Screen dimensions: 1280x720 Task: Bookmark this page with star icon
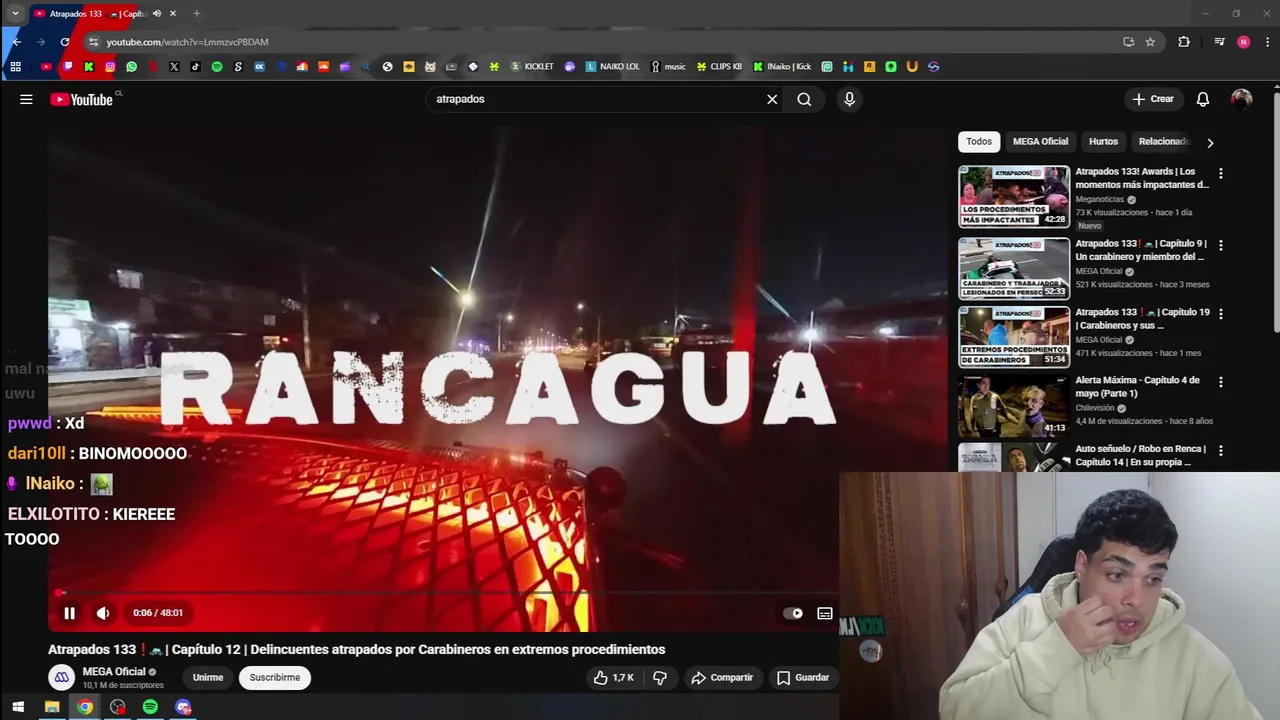click(x=1150, y=42)
